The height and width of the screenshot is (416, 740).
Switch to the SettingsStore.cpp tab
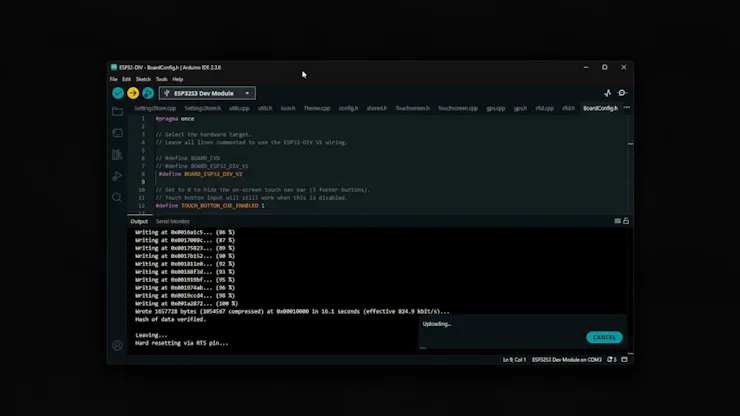pos(155,108)
